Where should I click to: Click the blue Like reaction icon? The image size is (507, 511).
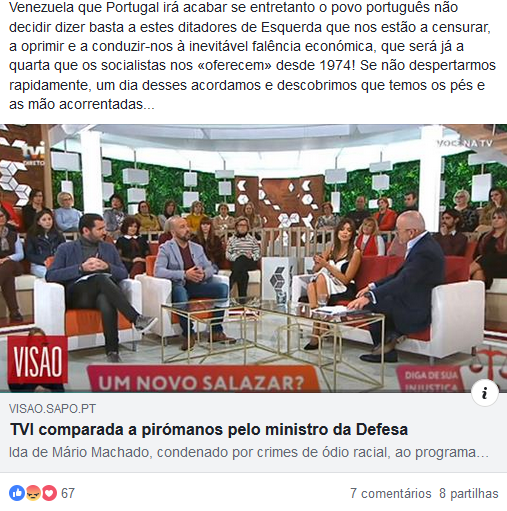(17, 493)
